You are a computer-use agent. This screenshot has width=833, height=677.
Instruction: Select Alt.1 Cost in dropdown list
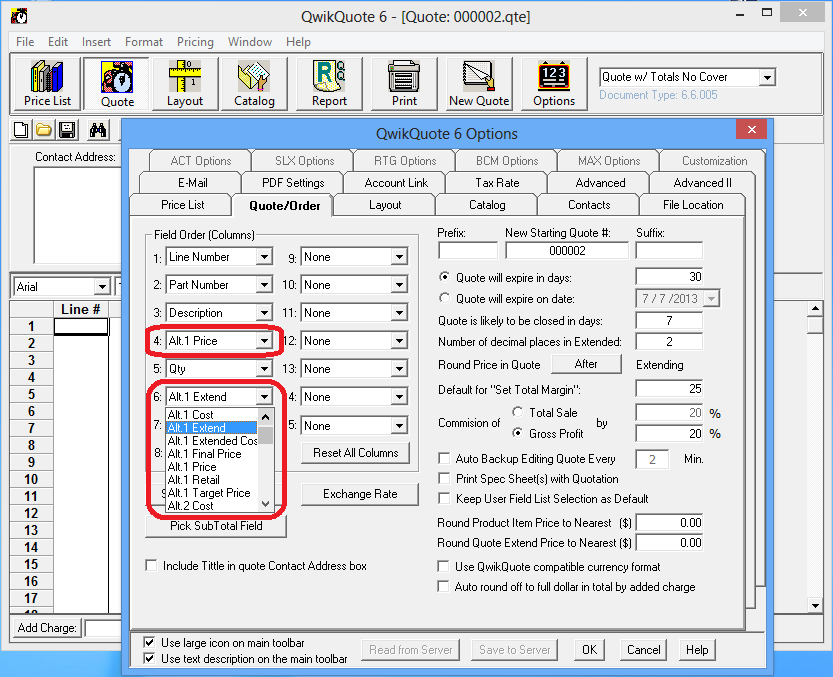point(211,414)
